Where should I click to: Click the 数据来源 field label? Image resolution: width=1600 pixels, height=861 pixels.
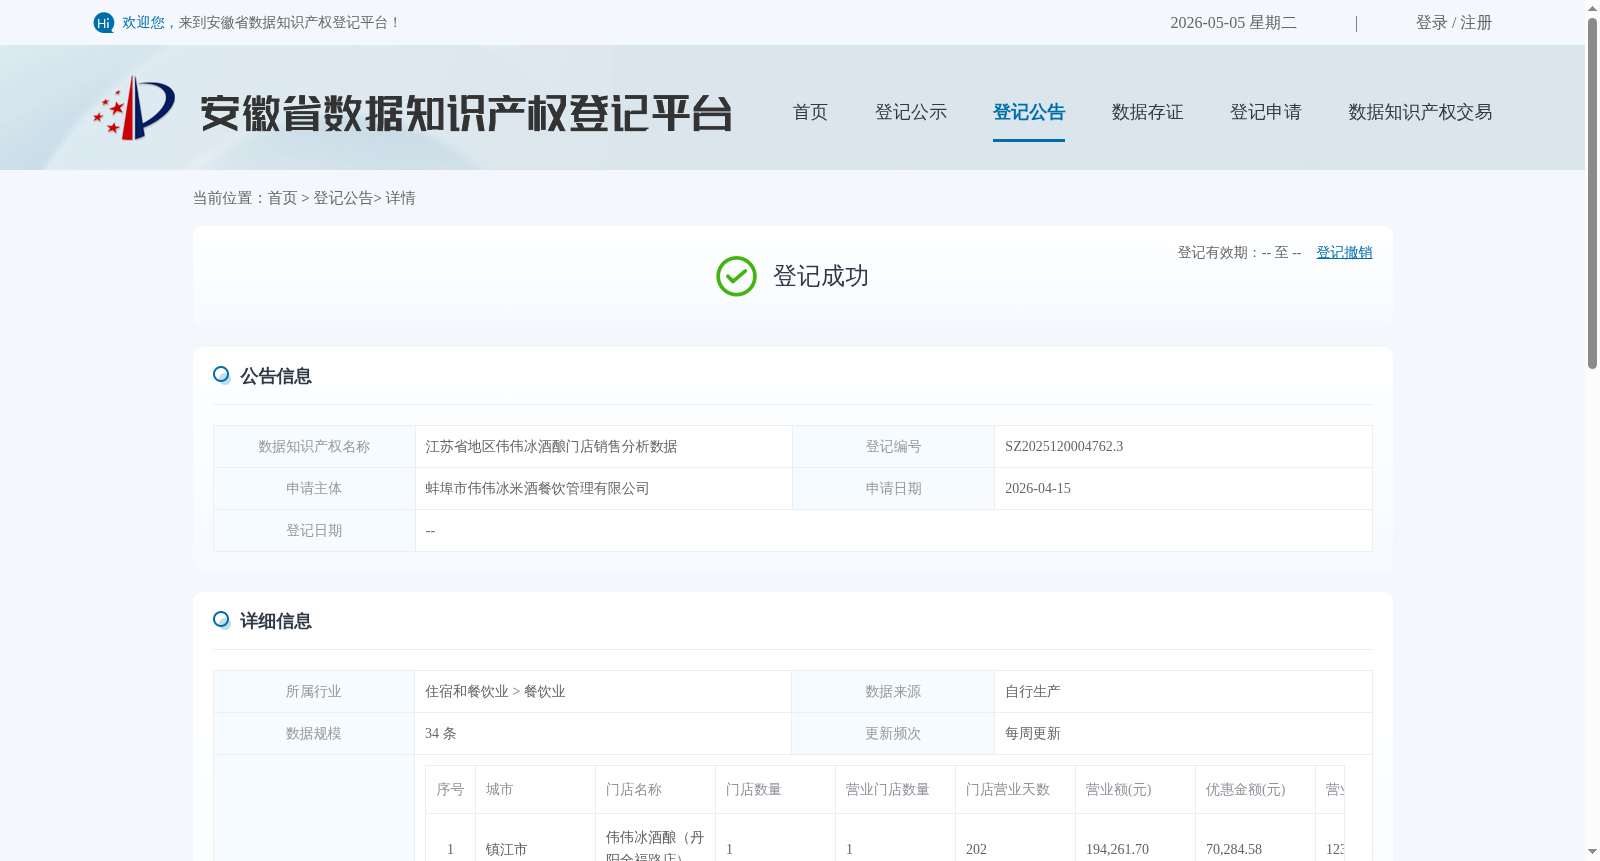[893, 691]
